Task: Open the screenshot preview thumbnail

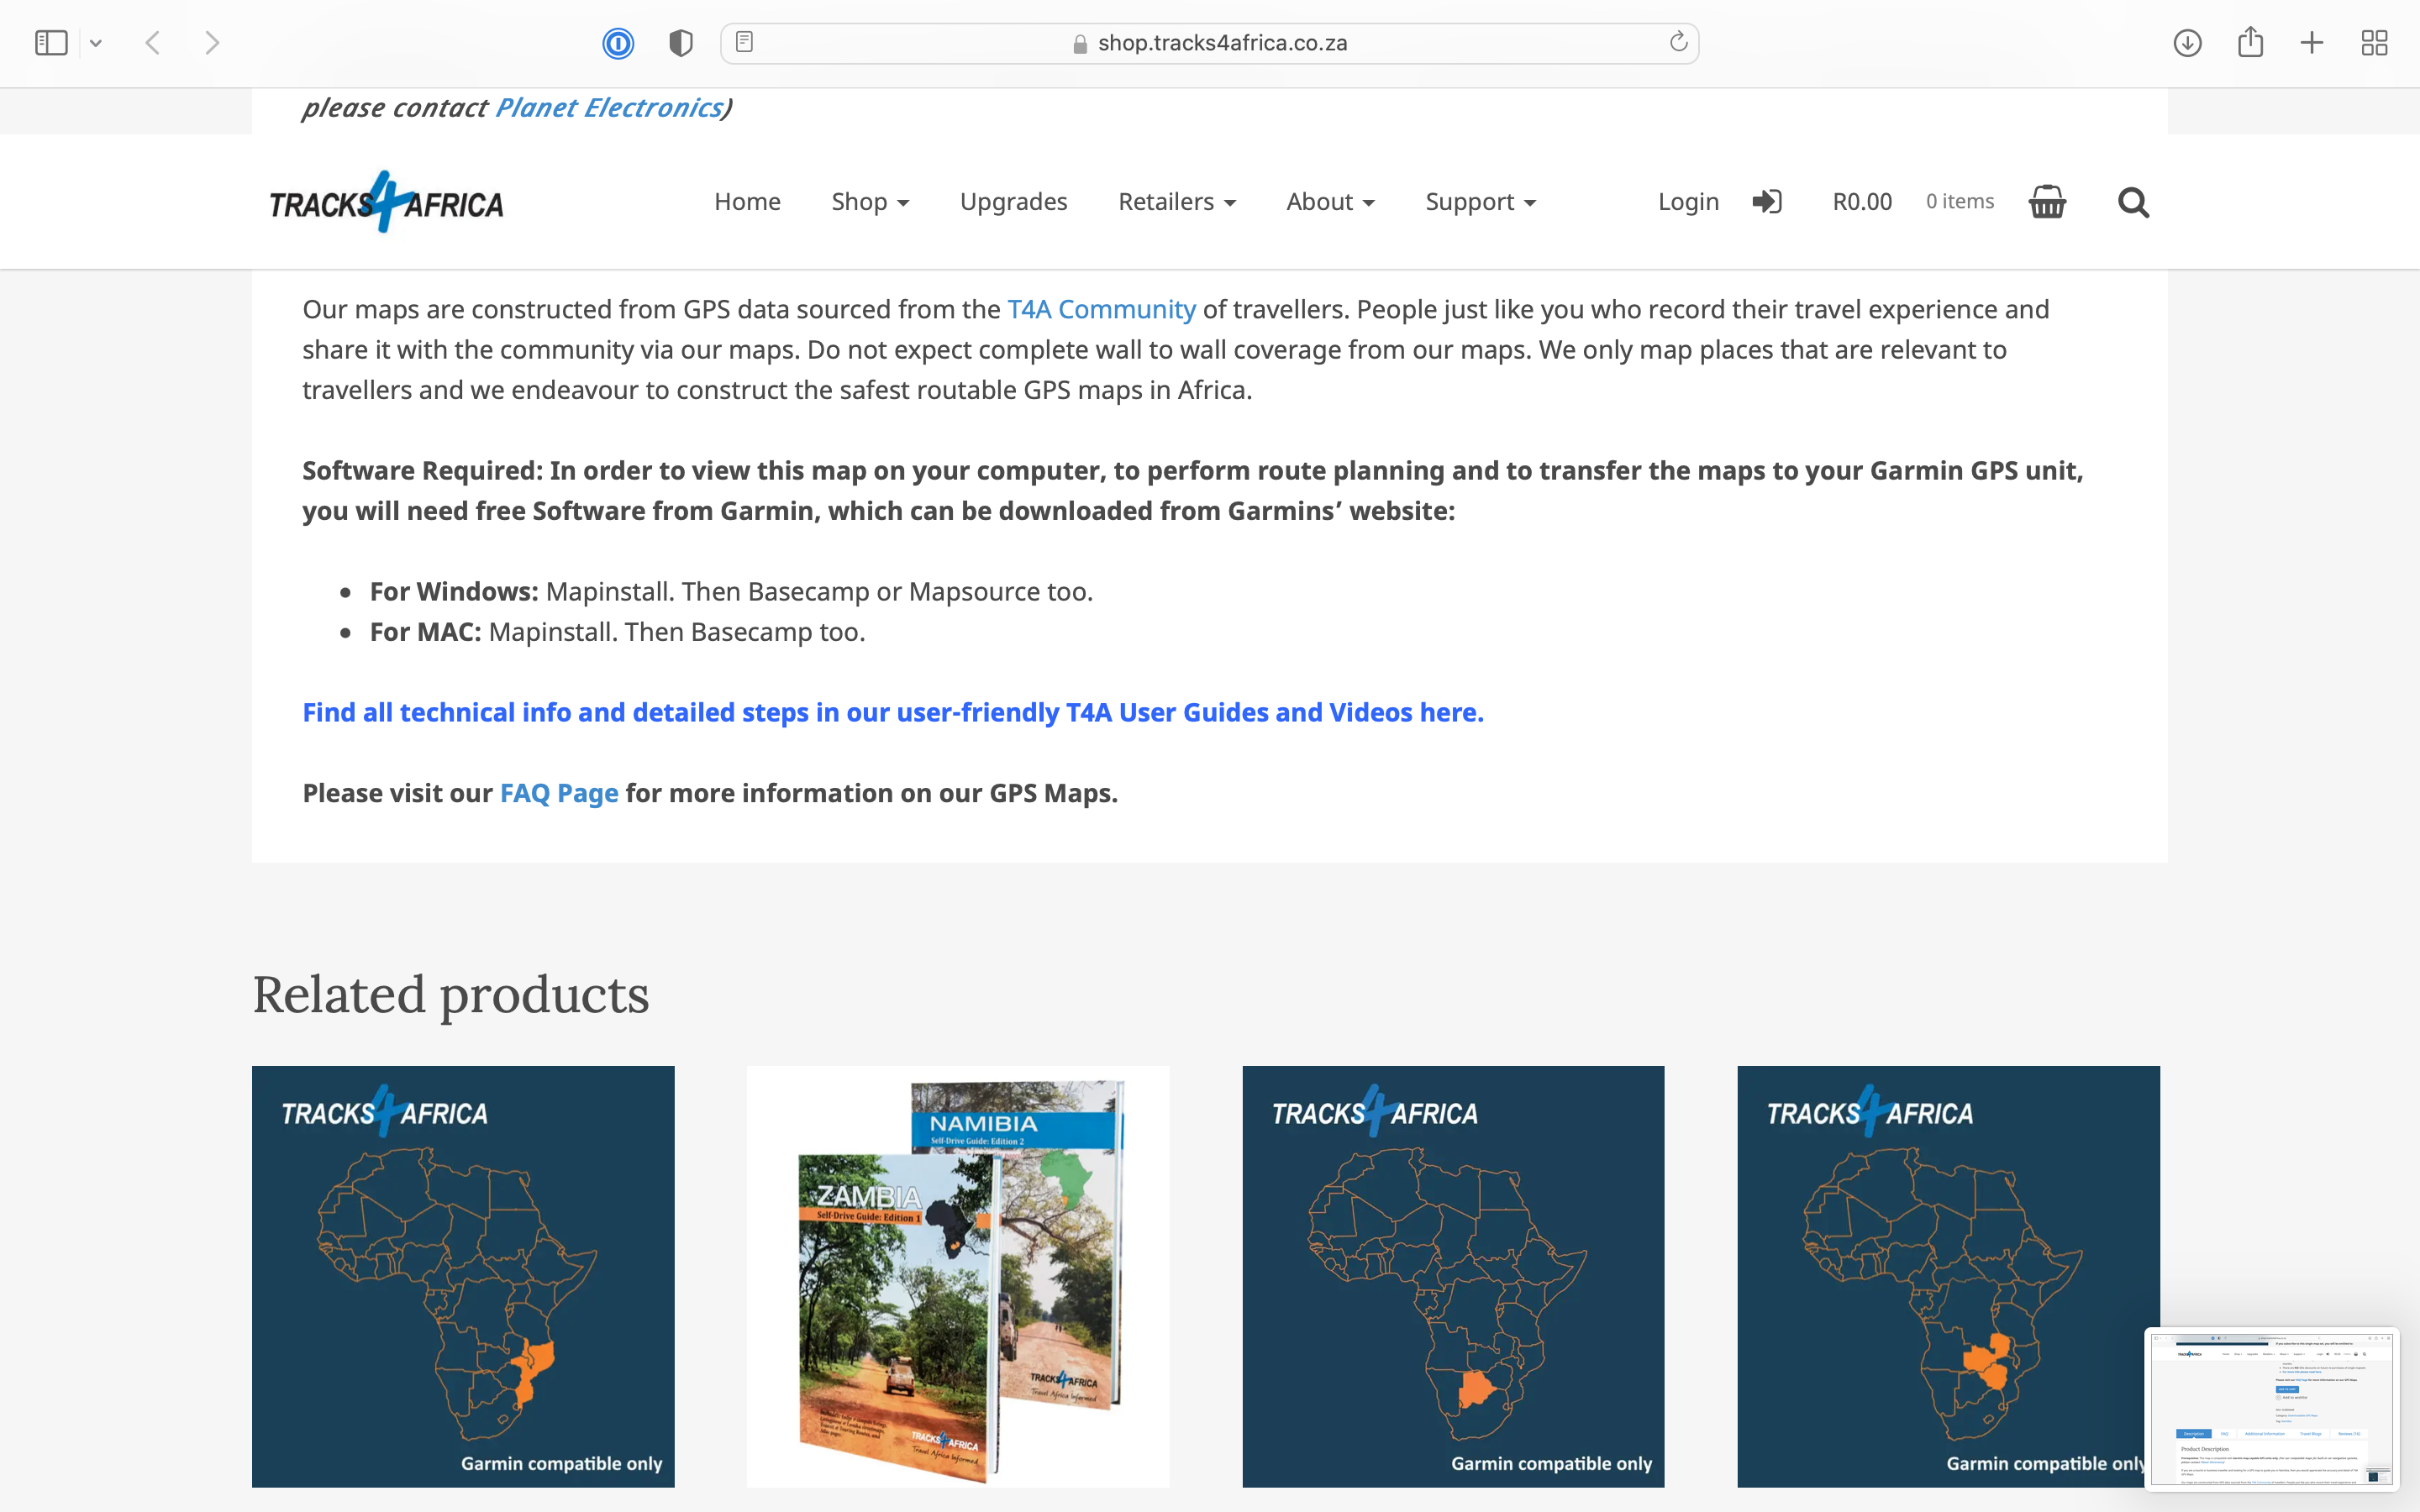Action: pos(2272,1408)
